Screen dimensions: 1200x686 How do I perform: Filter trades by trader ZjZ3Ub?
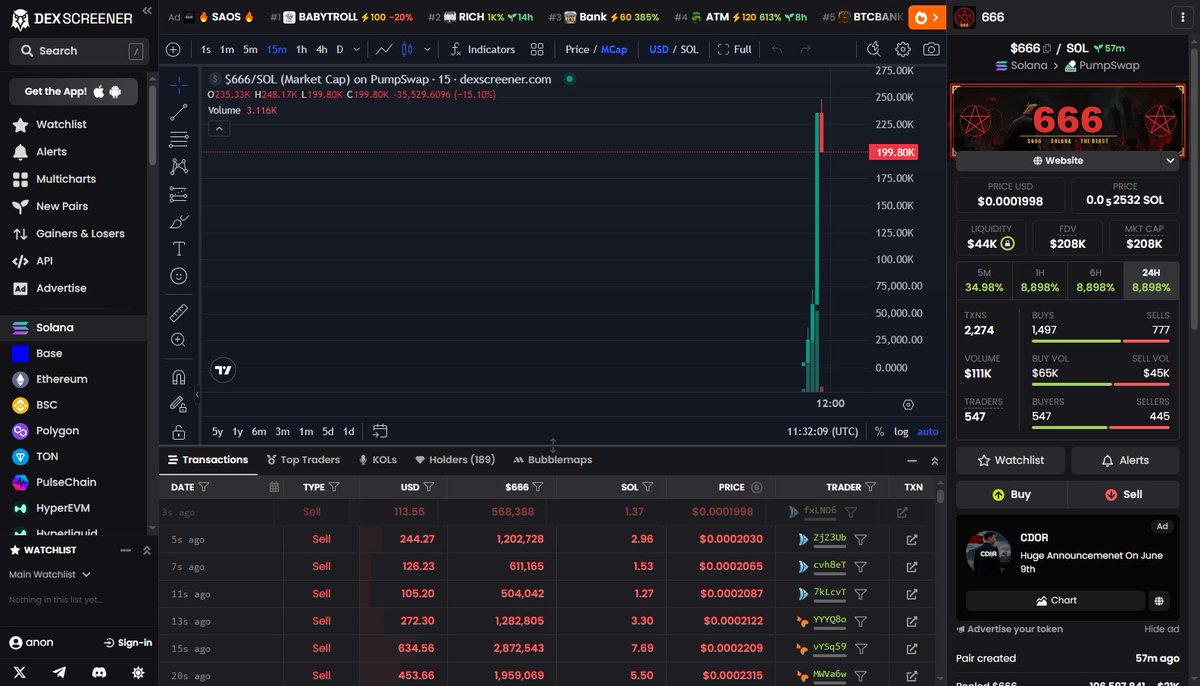click(x=860, y=539)
